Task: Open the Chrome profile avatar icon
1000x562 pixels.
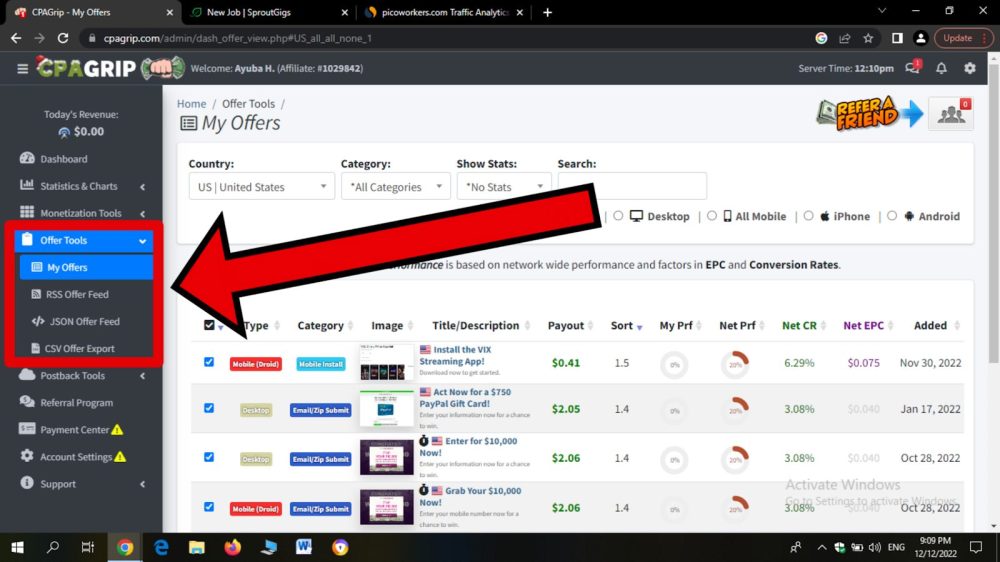Action: [x=920, y=38]
